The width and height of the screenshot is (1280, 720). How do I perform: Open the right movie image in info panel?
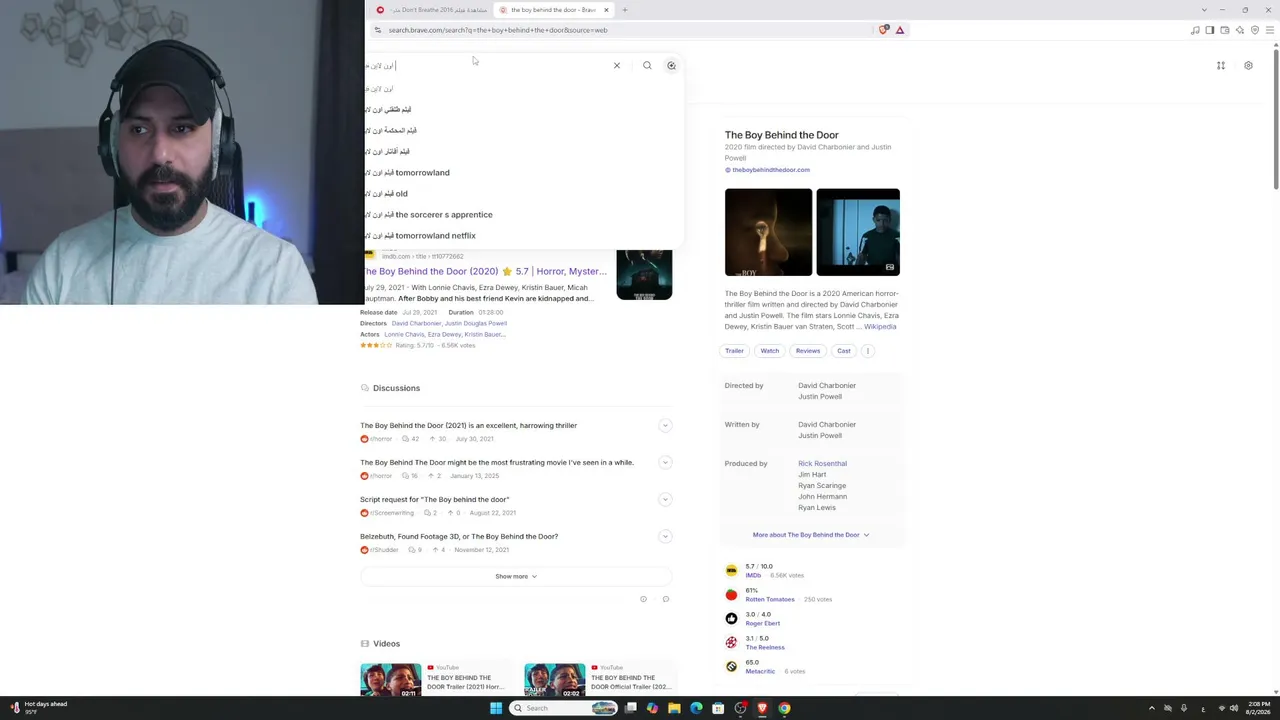(x=858, y=232)
